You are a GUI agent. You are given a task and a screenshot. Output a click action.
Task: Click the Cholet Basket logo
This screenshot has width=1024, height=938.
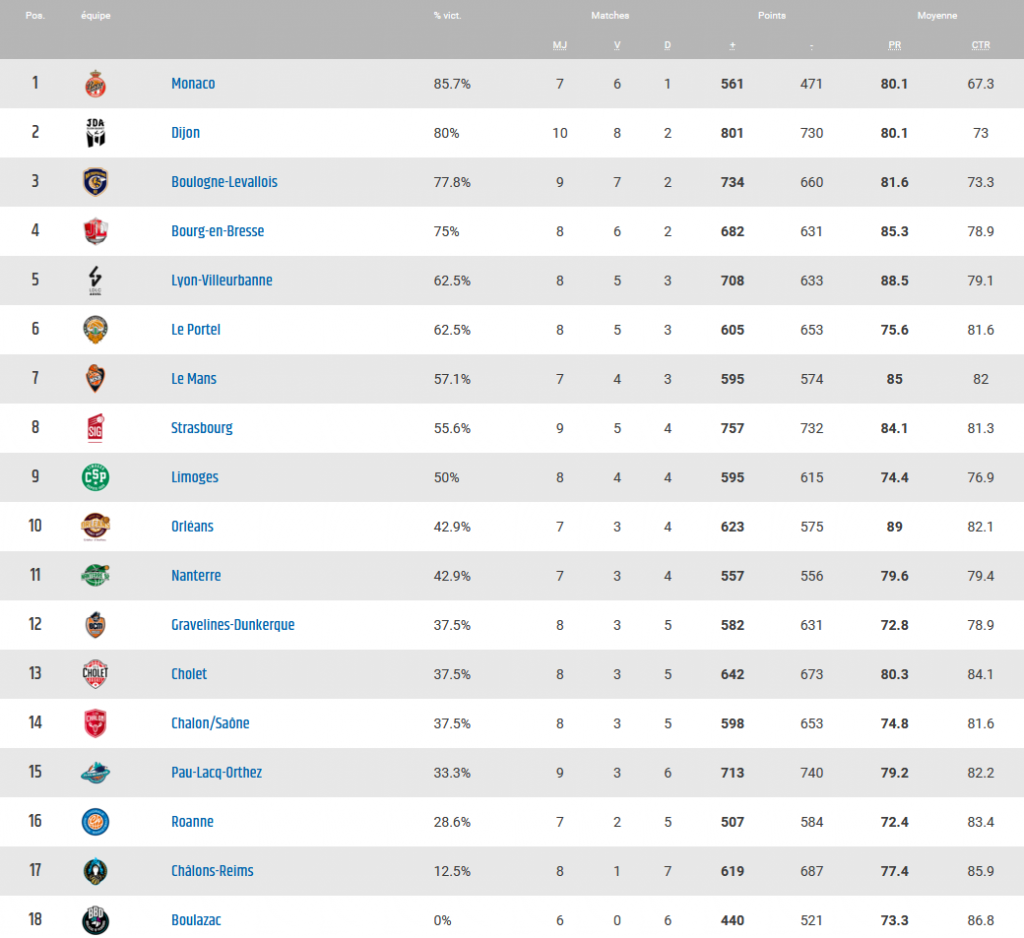(x=95, y=674)
